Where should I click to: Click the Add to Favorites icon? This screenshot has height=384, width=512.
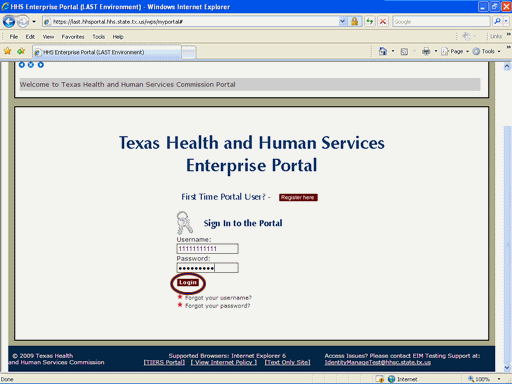coord(21,51)
